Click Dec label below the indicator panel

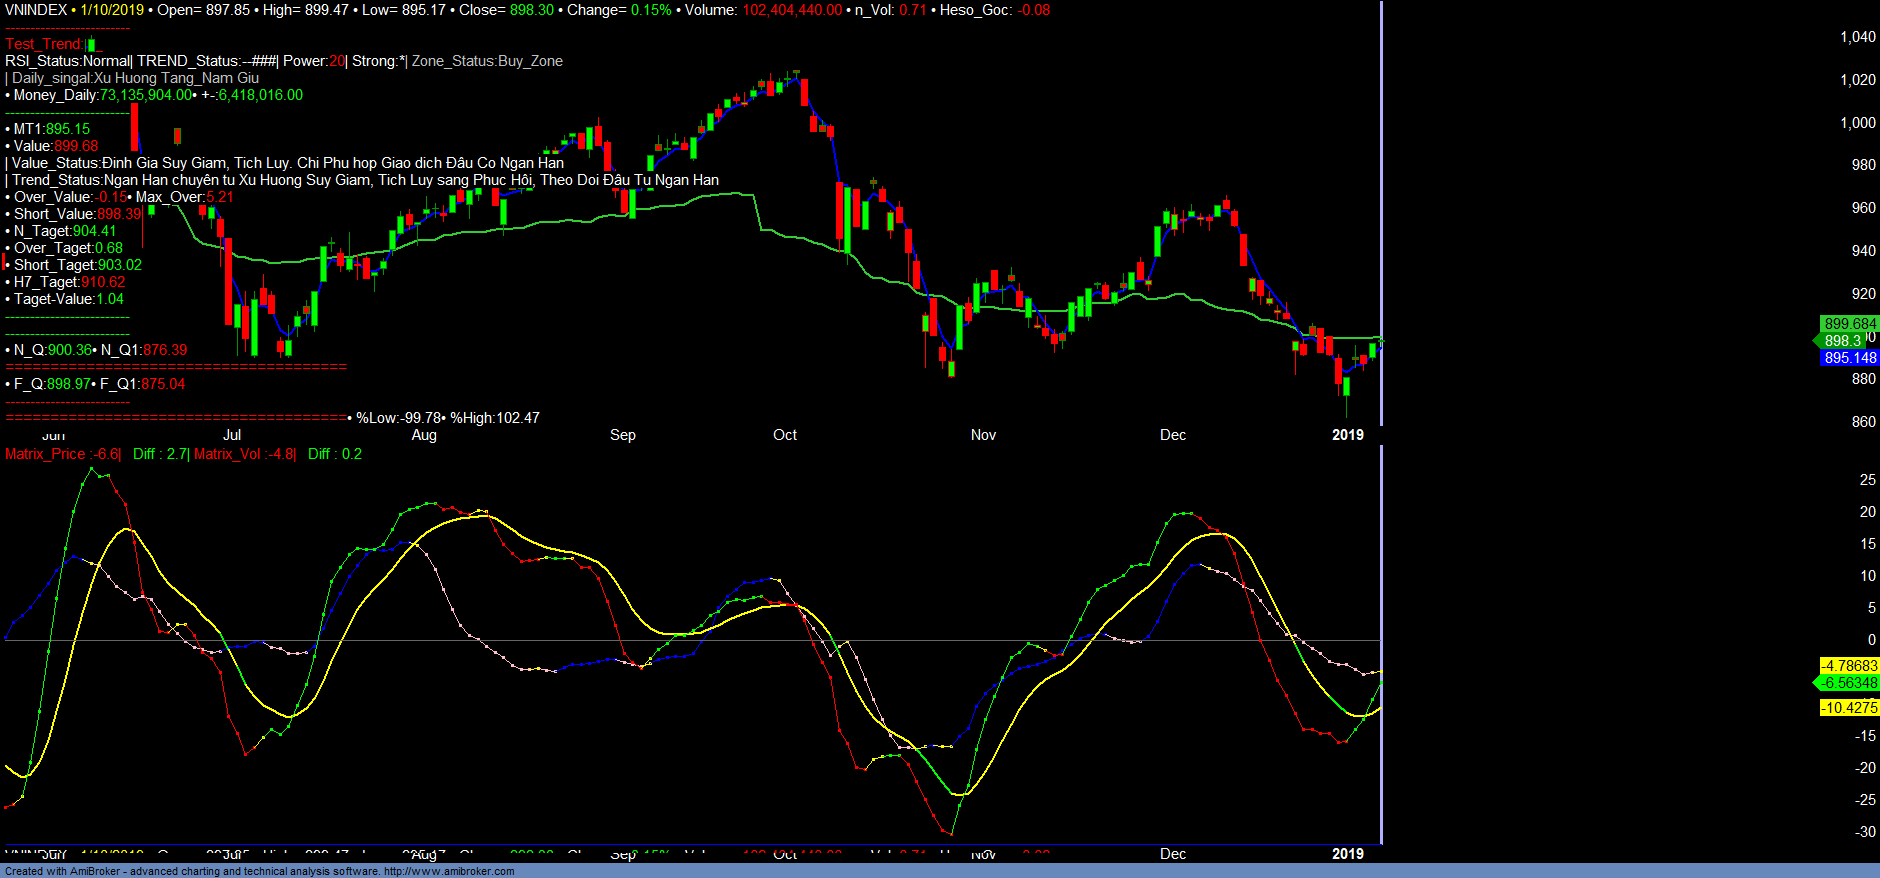1172,854
